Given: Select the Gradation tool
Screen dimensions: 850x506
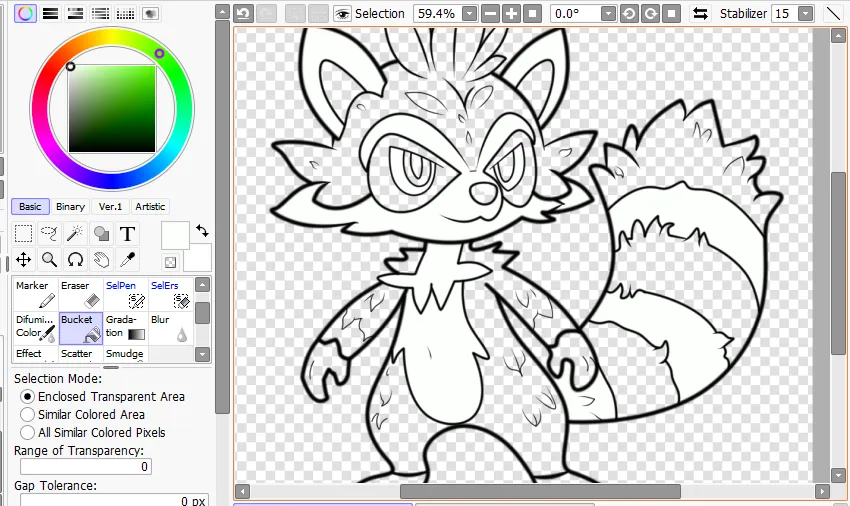Looking at the screenshot, I should tap(125, 328).
